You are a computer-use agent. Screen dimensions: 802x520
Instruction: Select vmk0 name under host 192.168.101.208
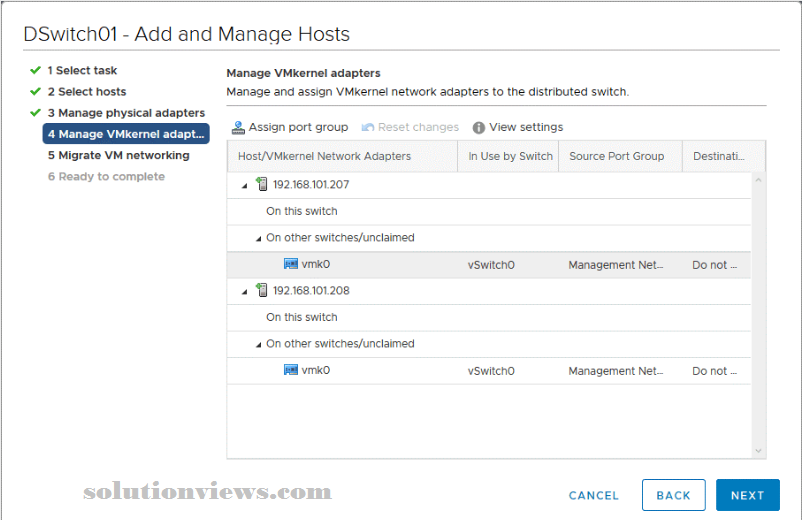point(316,370)
